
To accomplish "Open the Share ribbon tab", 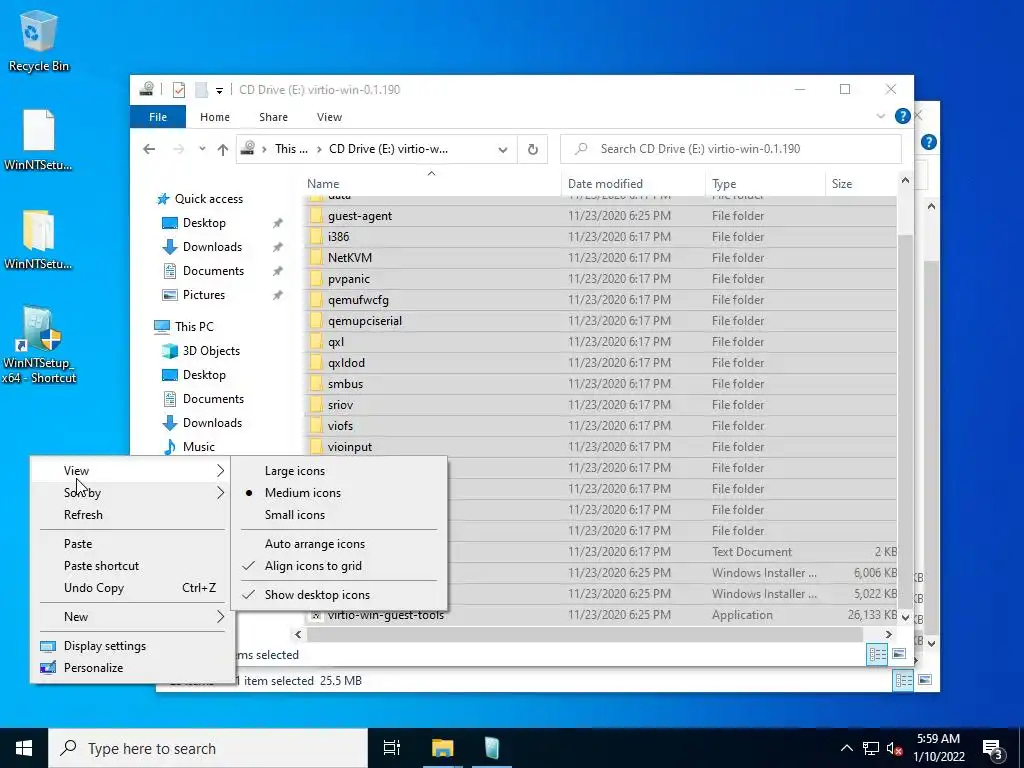I will point(273,117).
